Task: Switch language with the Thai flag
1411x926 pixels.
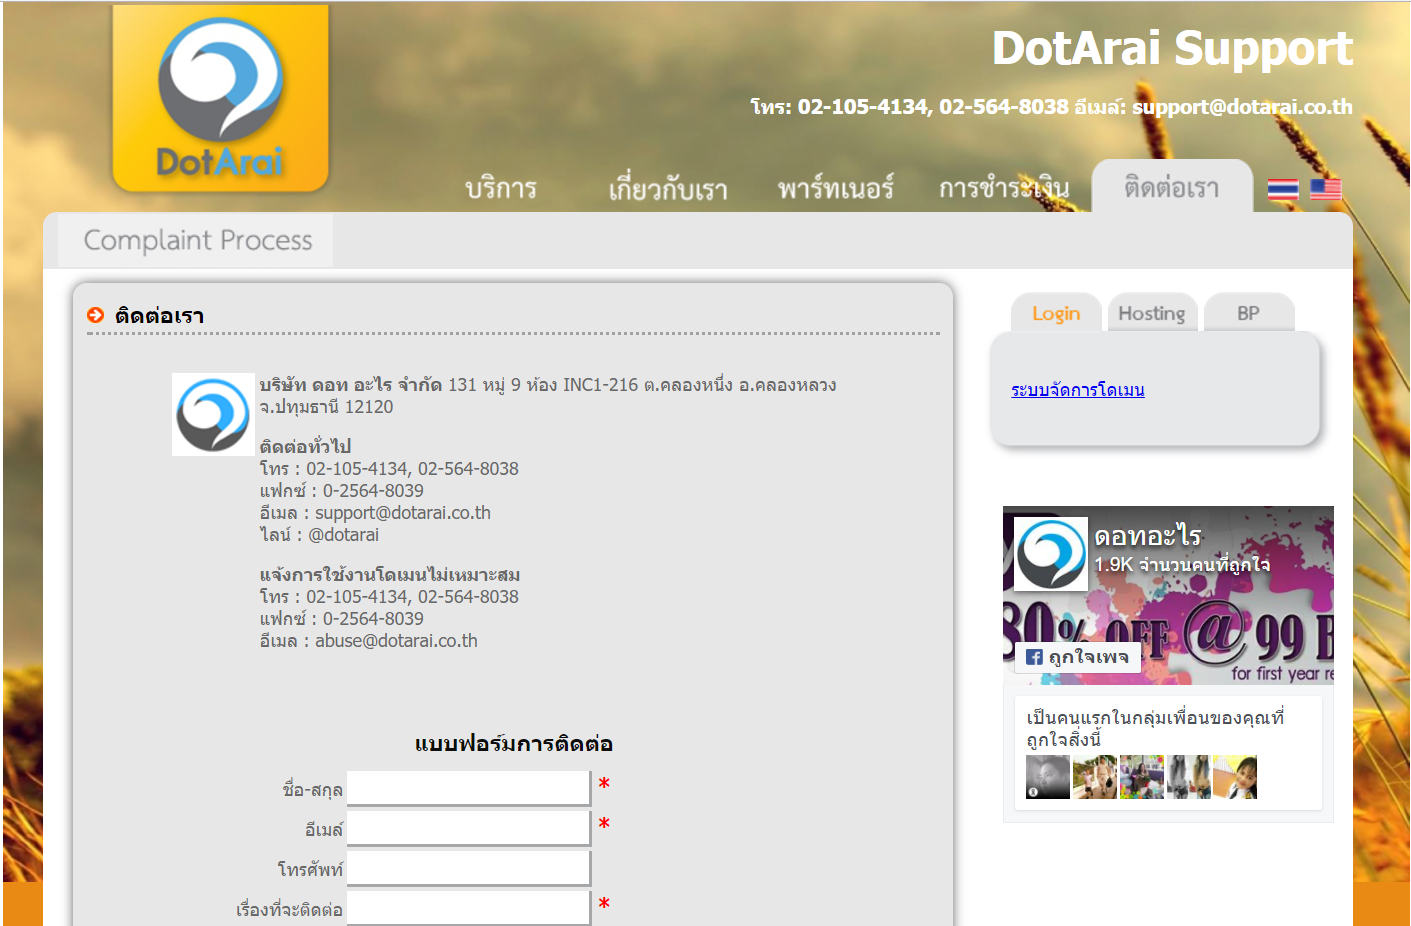Action: click(1282, 189)
